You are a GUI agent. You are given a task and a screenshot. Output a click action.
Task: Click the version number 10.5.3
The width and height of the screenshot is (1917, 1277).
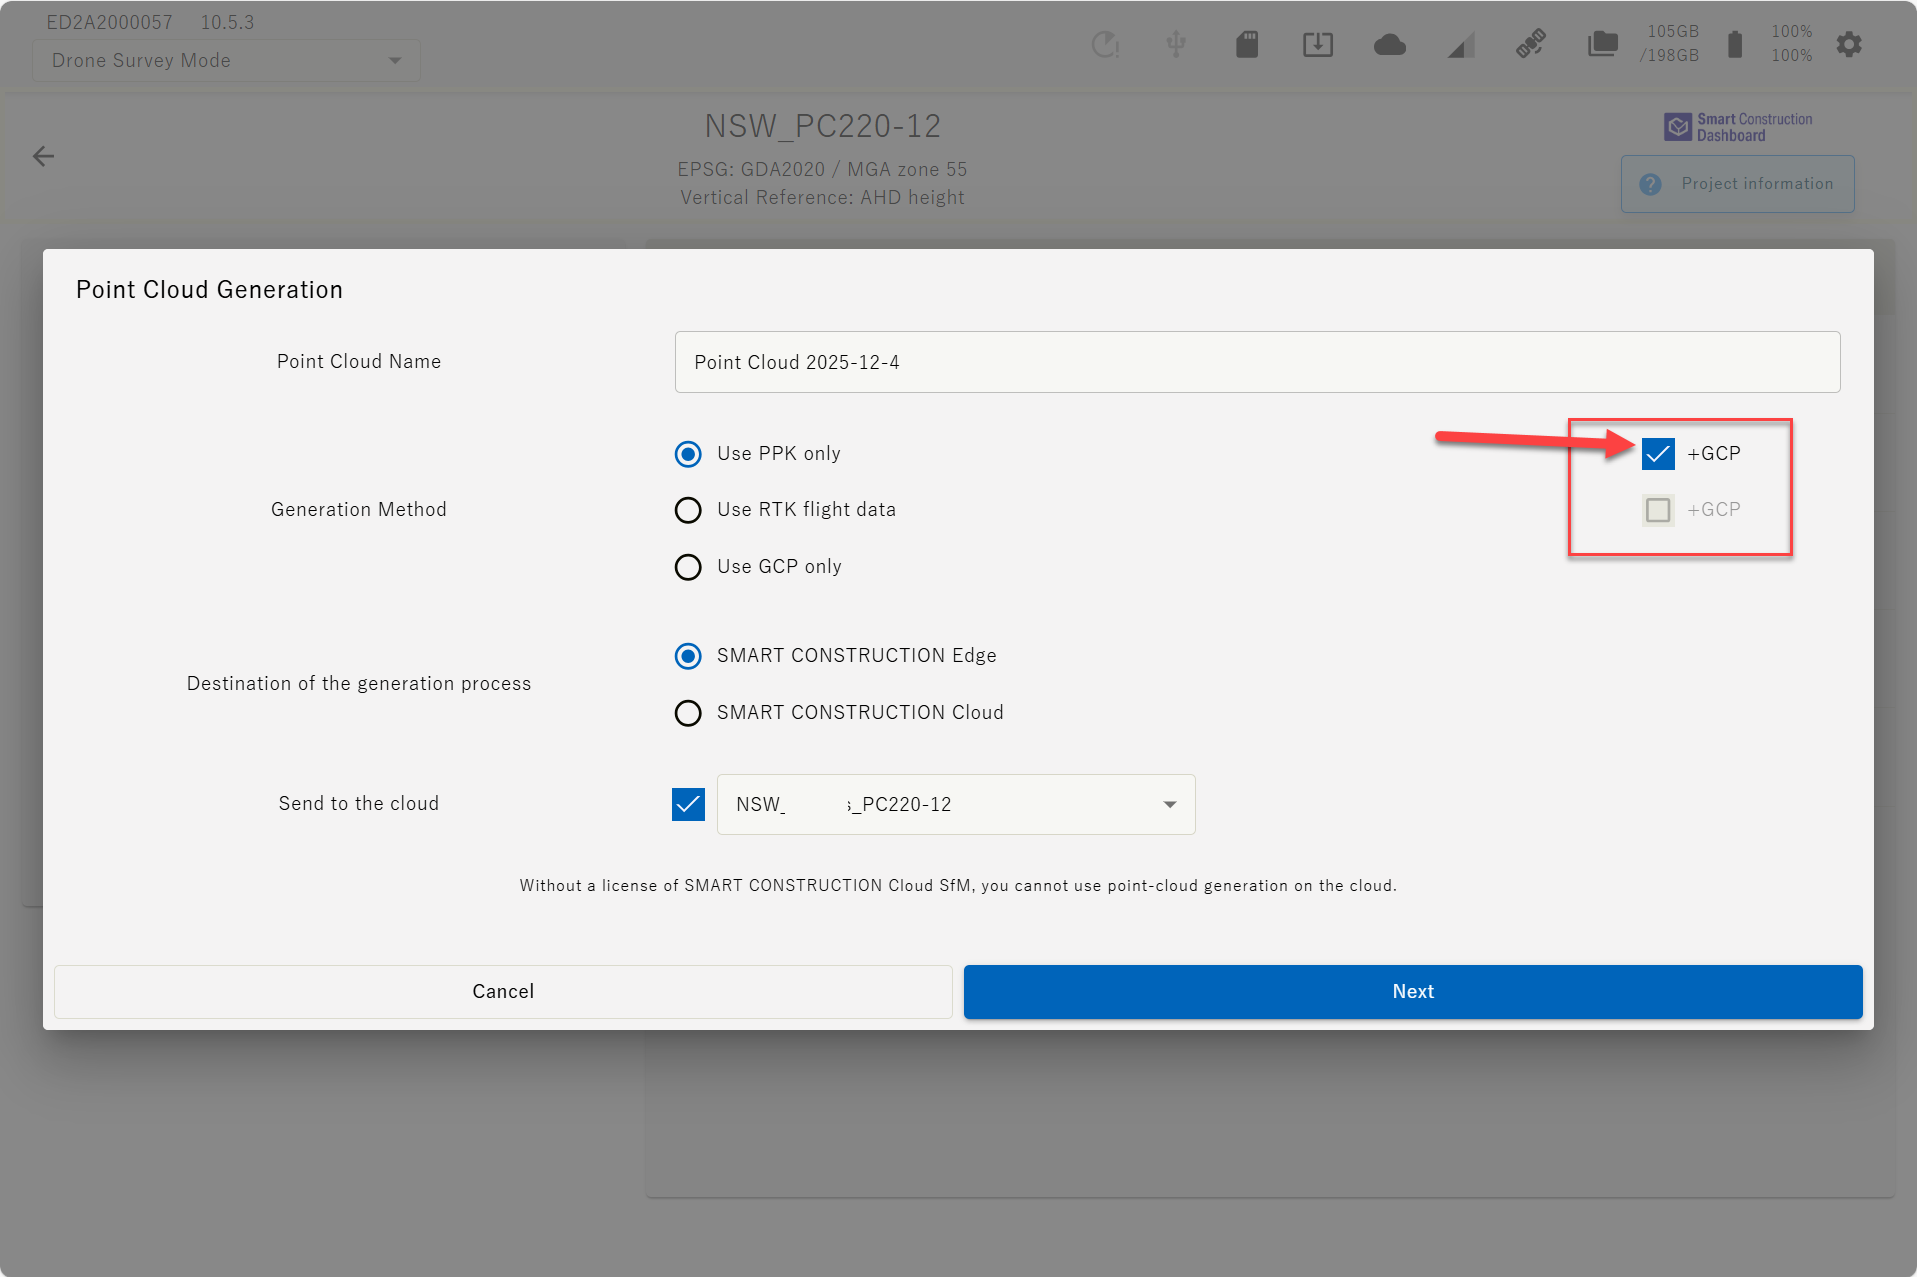(228, 22)
